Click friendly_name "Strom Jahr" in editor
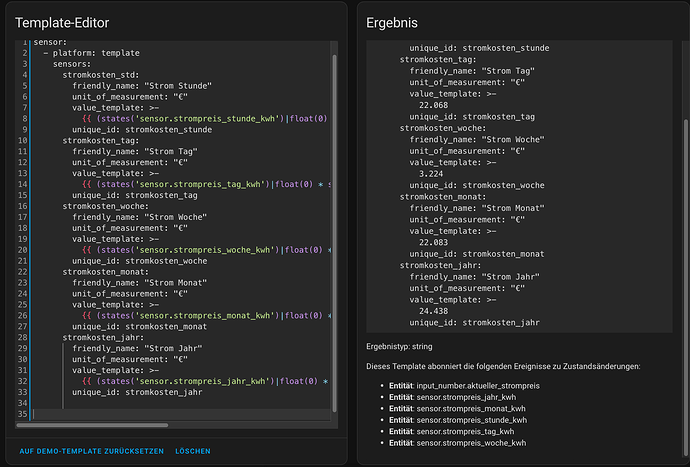 click(x=137, y=348)
